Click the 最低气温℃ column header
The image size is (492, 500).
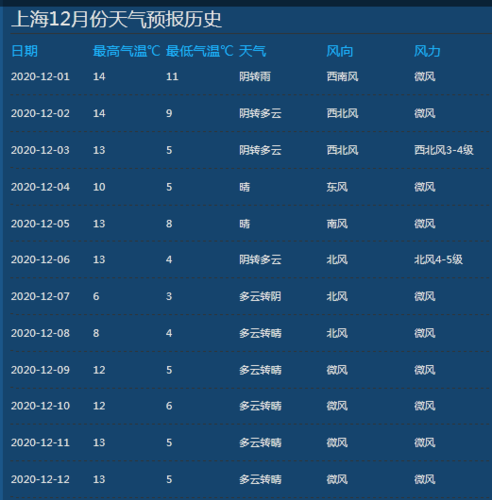point(199,51)
